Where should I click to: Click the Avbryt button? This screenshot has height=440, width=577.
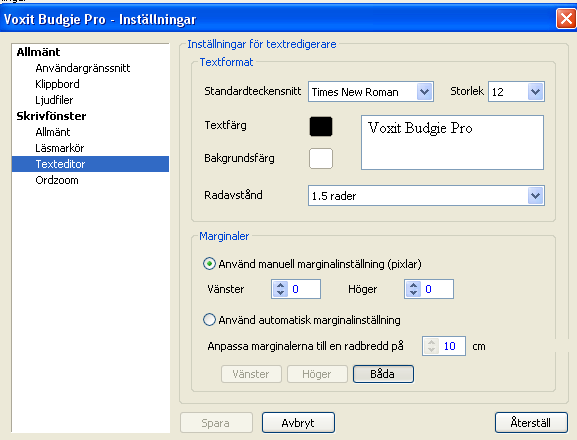[298, 423]
